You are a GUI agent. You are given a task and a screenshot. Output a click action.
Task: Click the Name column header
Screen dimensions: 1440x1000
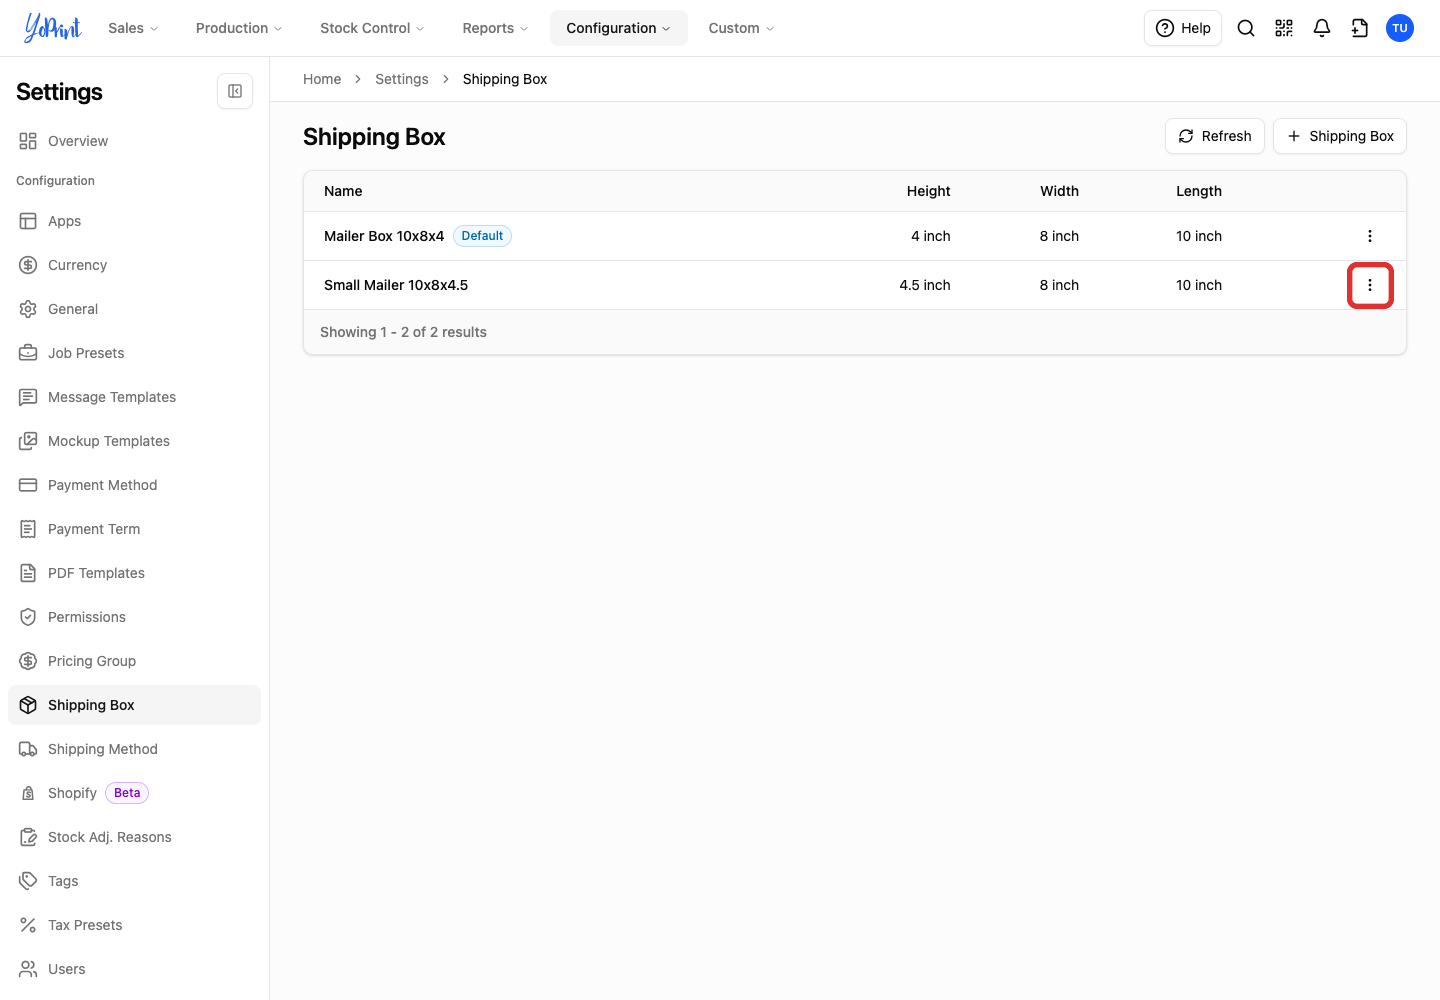[343, 191]
